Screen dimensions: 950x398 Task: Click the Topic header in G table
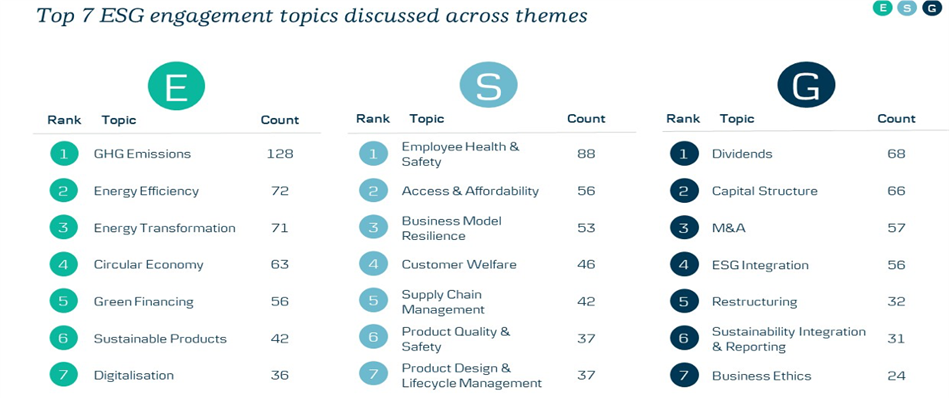(x=737, y=119)
